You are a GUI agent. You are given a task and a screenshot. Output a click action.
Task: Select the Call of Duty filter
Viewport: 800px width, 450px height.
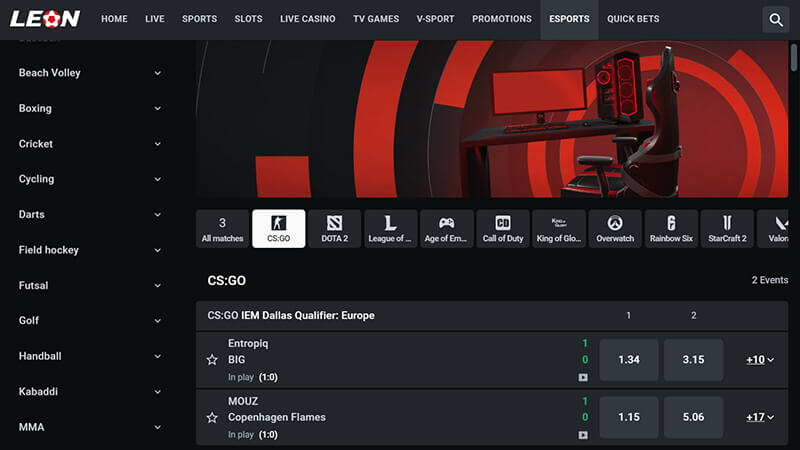pos(503,229)
